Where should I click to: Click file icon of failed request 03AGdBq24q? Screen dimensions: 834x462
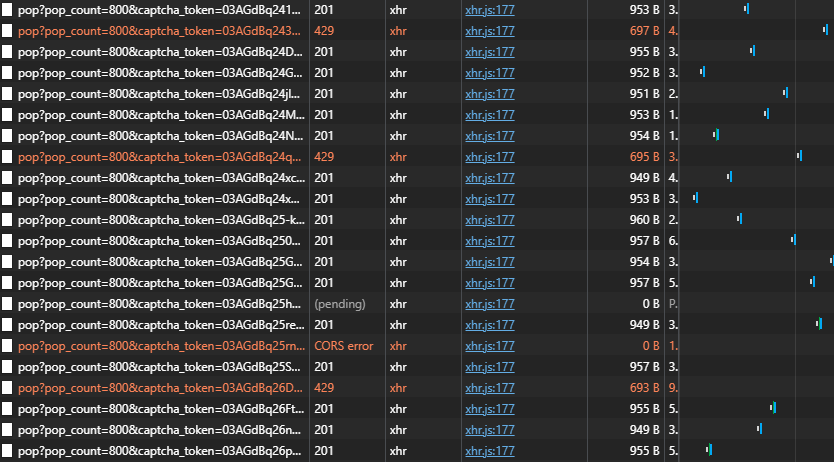tap(7, 157)
